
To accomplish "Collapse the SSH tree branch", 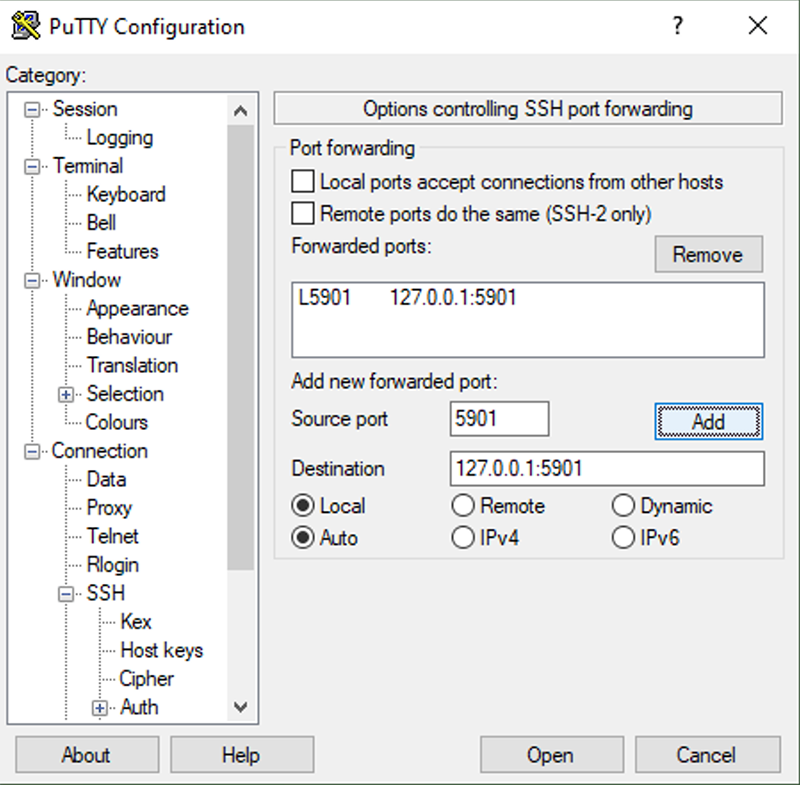I will [x=66, y=594].
